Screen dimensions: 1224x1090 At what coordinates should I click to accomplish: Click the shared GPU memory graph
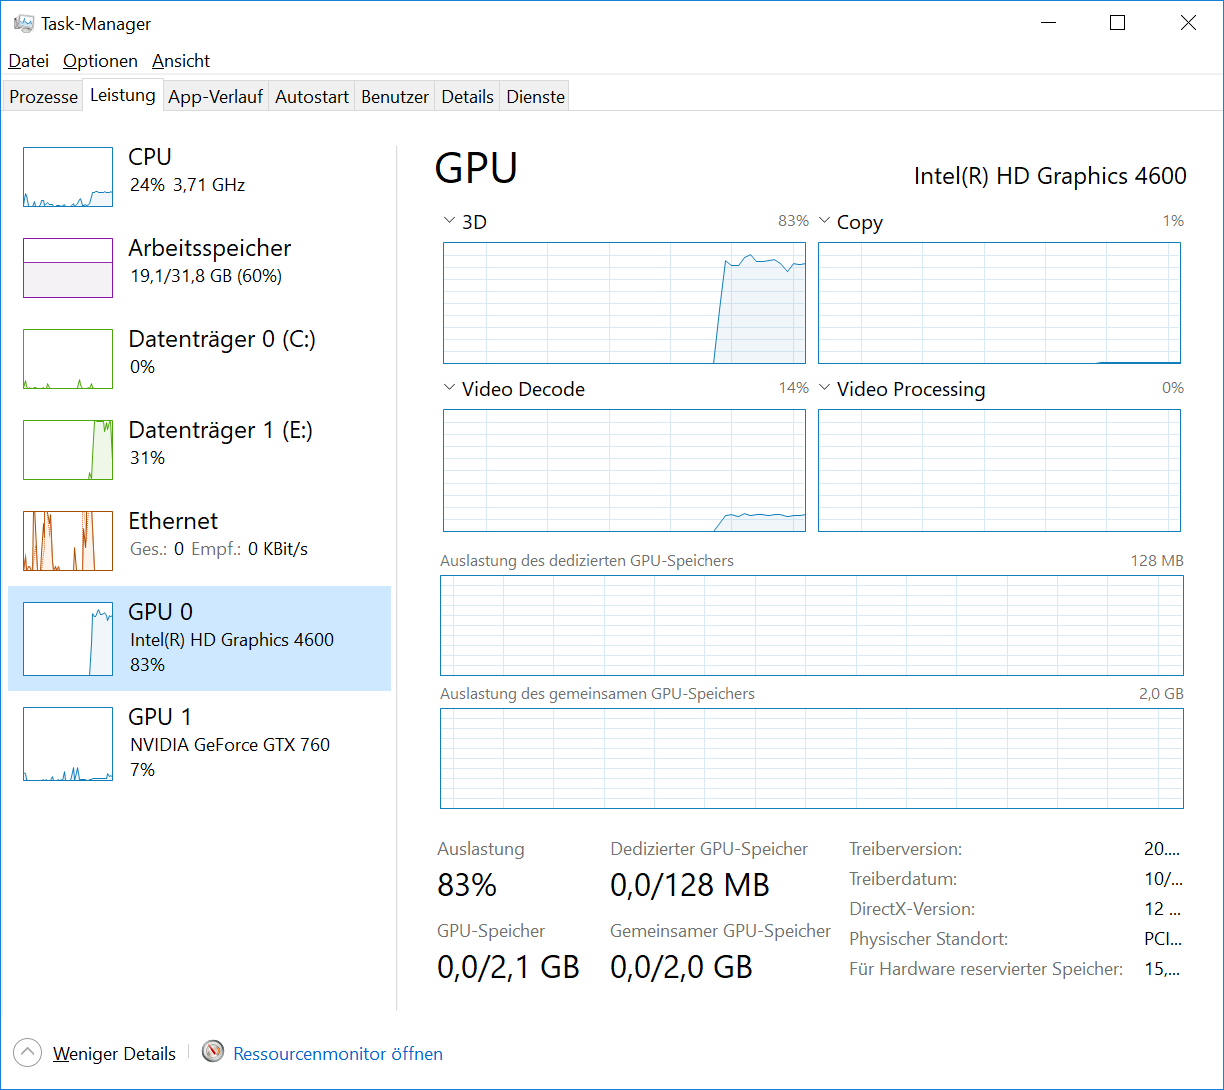point(812,758)
